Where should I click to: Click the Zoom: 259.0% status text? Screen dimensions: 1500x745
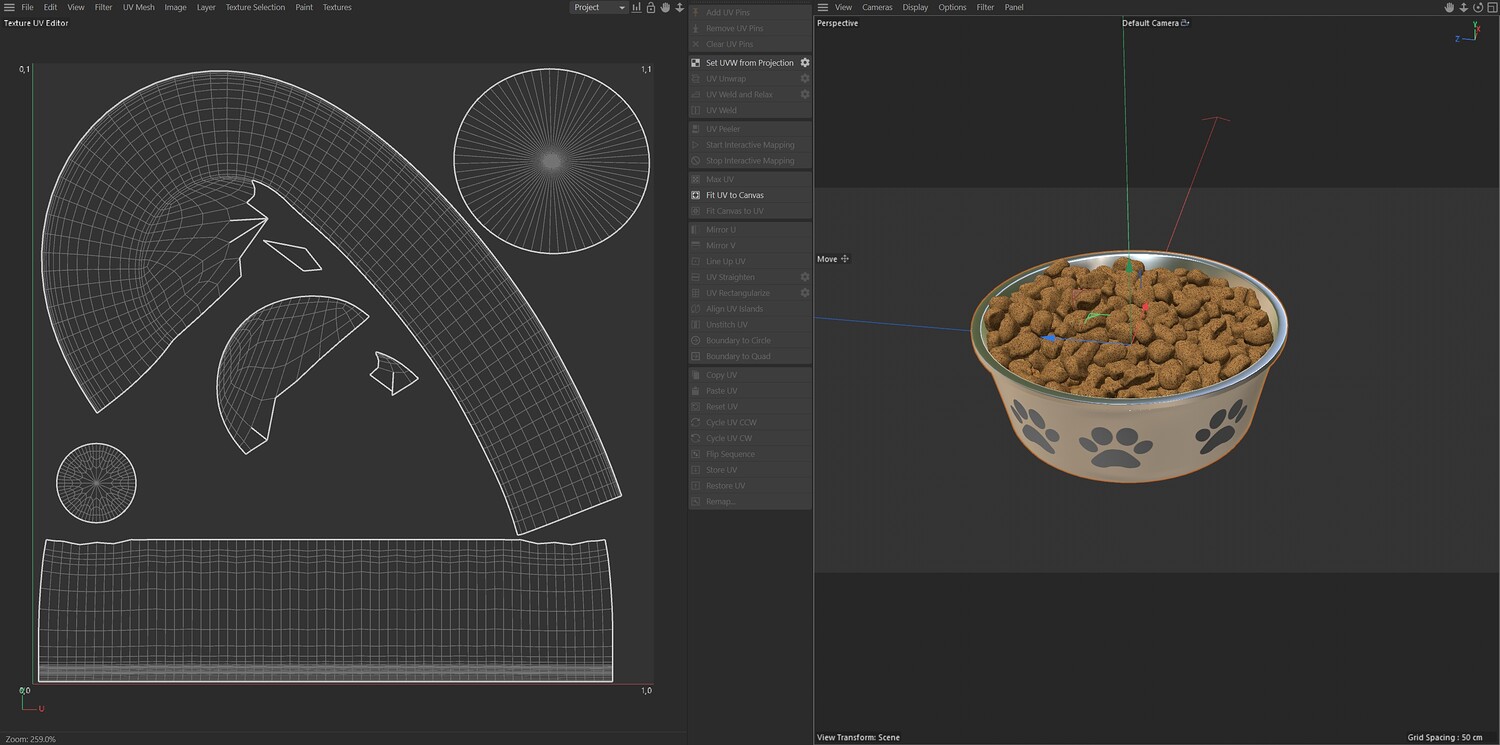pyautogui.click(x=30, y=739)
